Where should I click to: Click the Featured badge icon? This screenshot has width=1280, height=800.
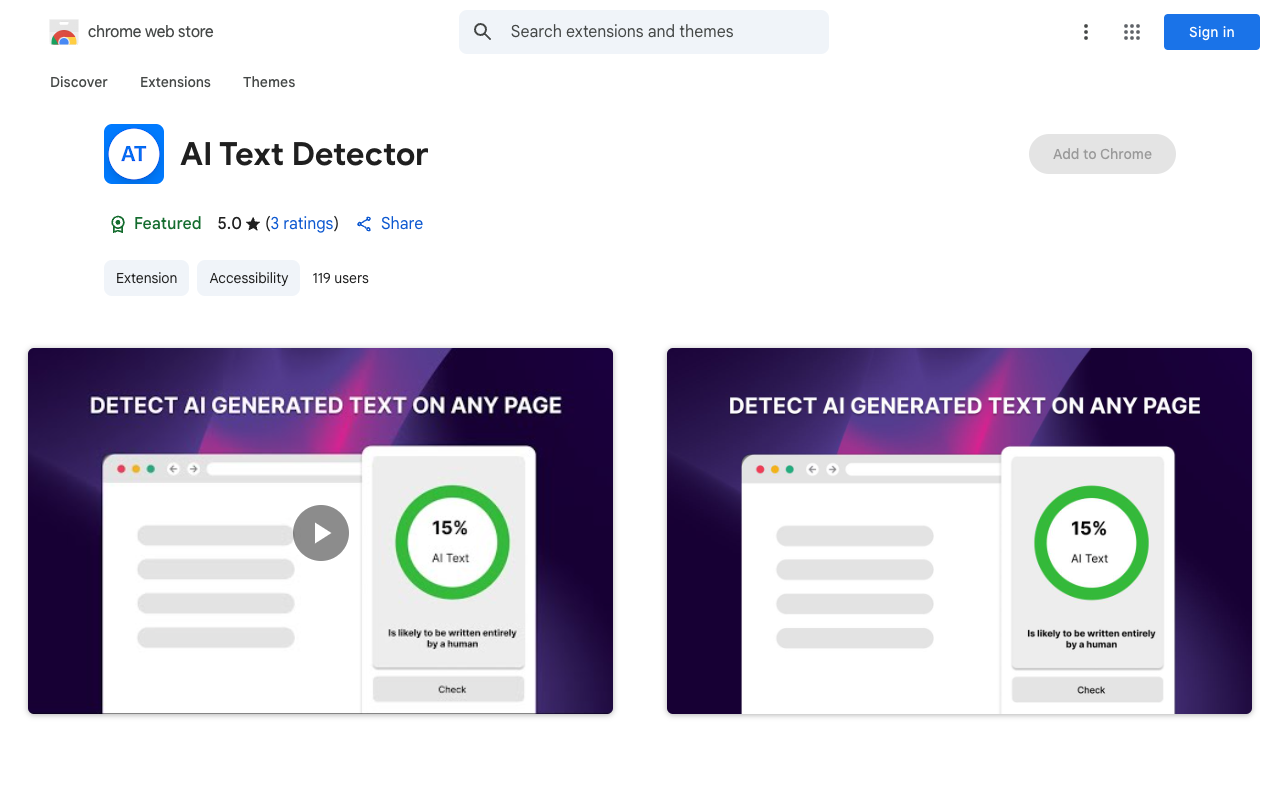pyautogui.click(x=118, y=224)
